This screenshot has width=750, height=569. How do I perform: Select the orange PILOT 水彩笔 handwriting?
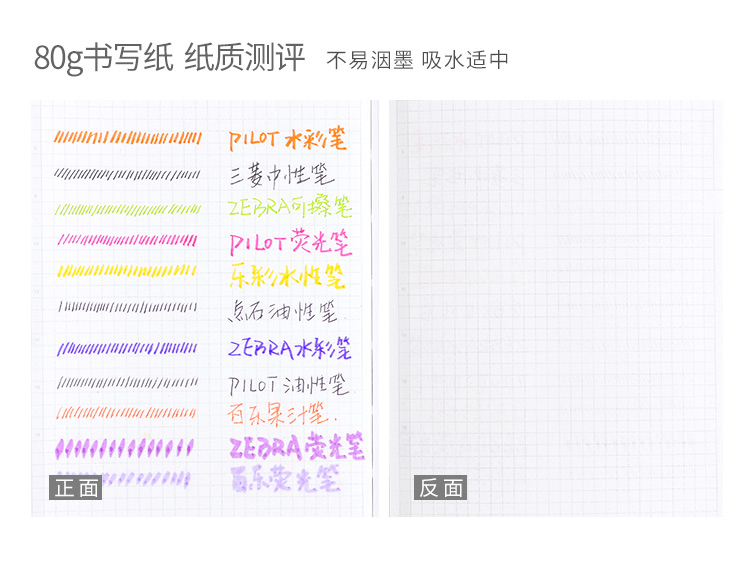(287, 139)
